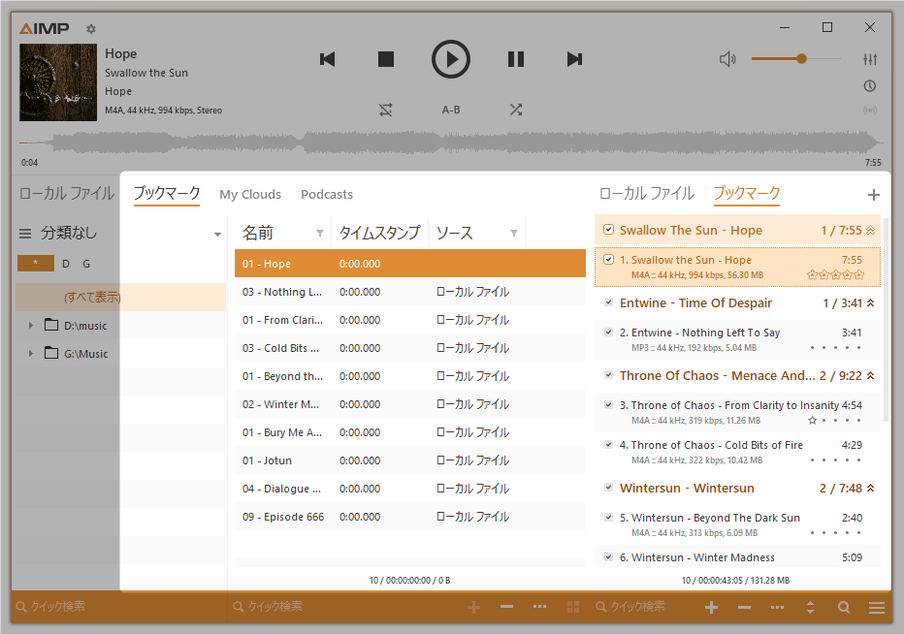Select the playlist ブックマーク tab
This screenshot has width=904, height=634.
pyautogui.click(x=747, y=194)
